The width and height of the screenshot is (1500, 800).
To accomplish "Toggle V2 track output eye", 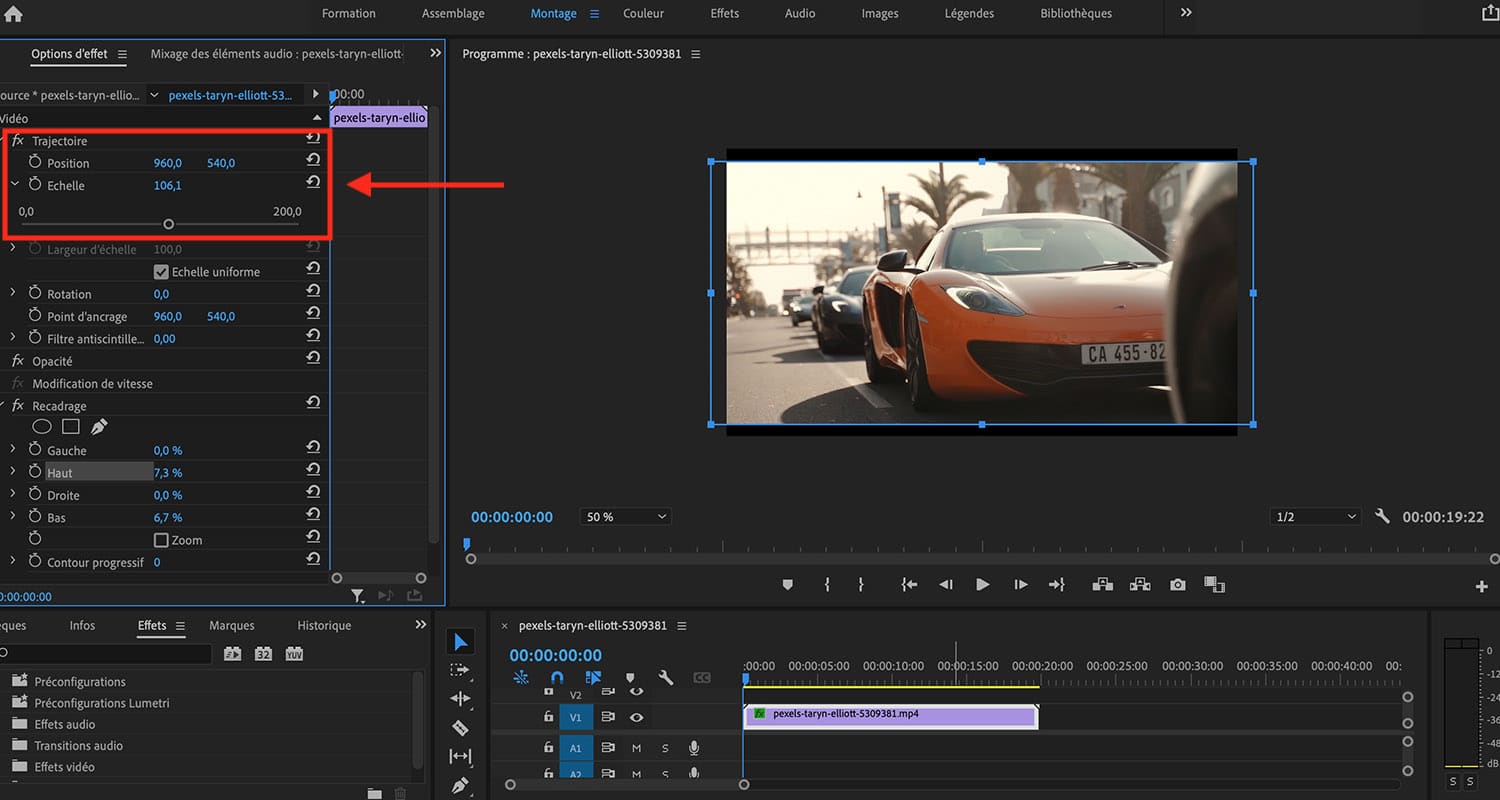I will point(636,691).
